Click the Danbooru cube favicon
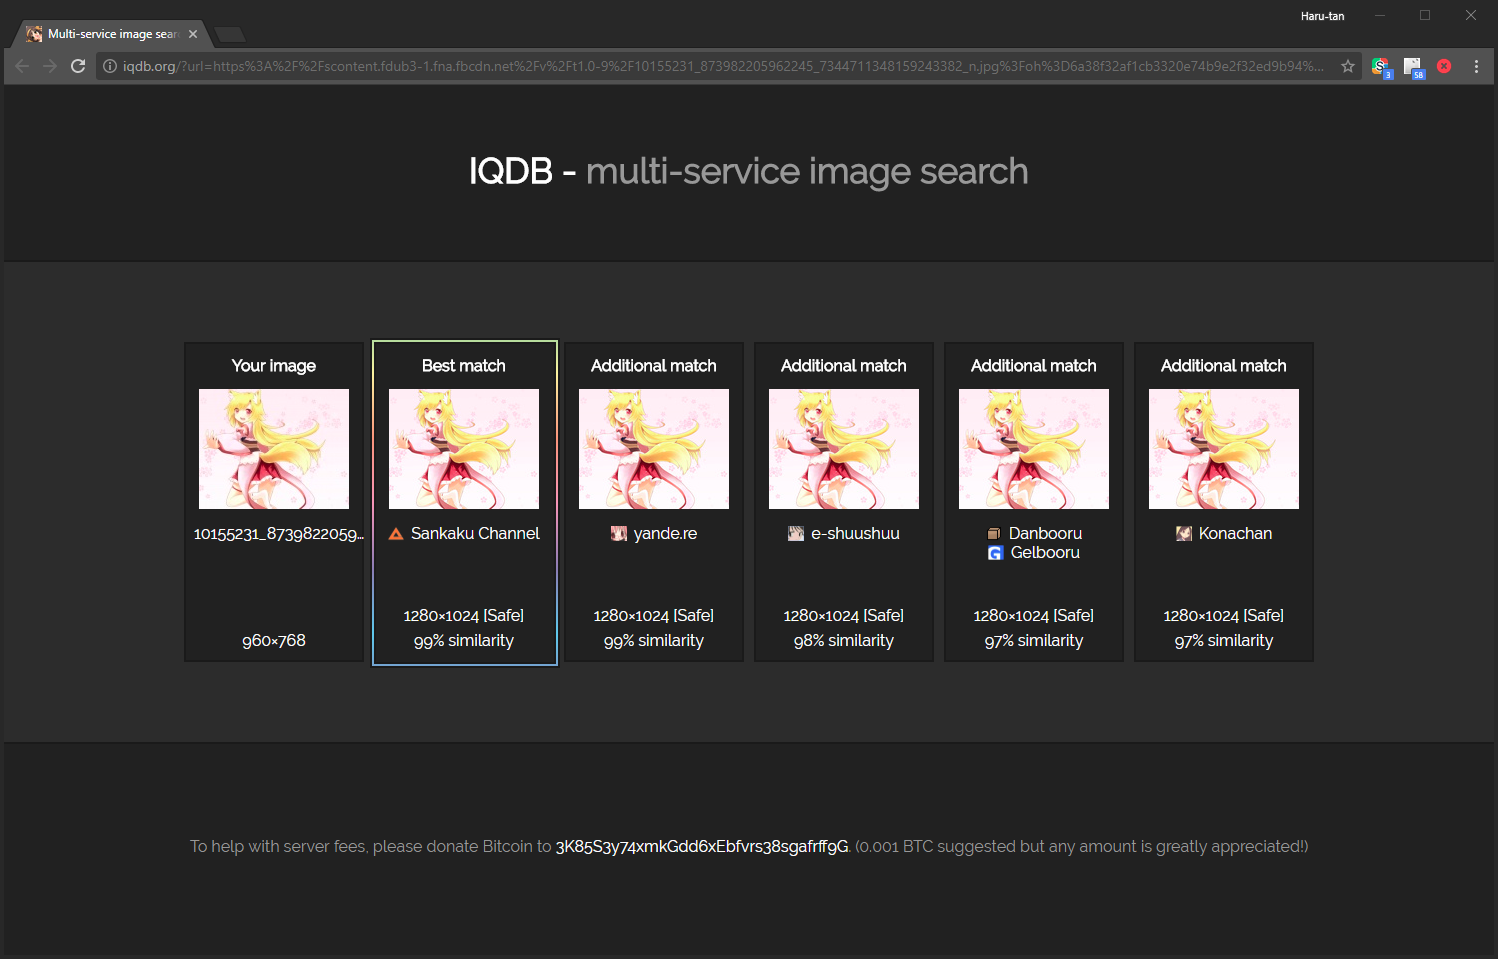Screen dimensions: 1498x959 click(x=993, y=533)
